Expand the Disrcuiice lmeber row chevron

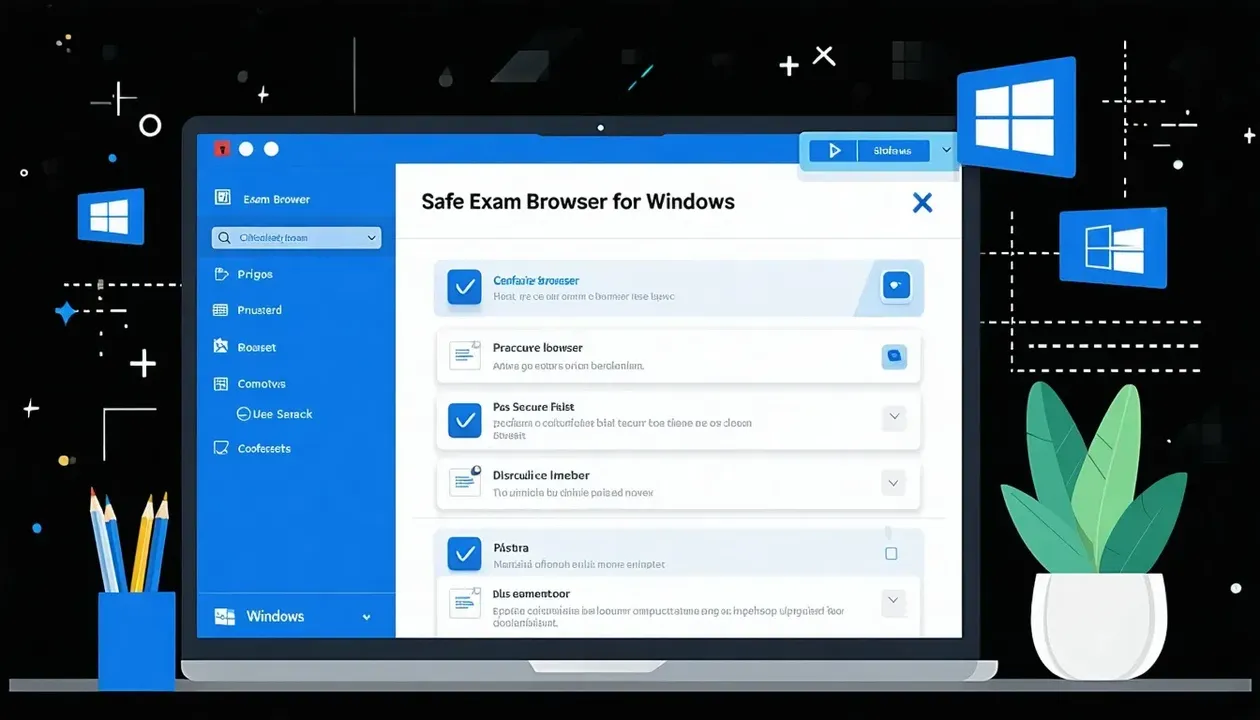(x=894, y=483)
